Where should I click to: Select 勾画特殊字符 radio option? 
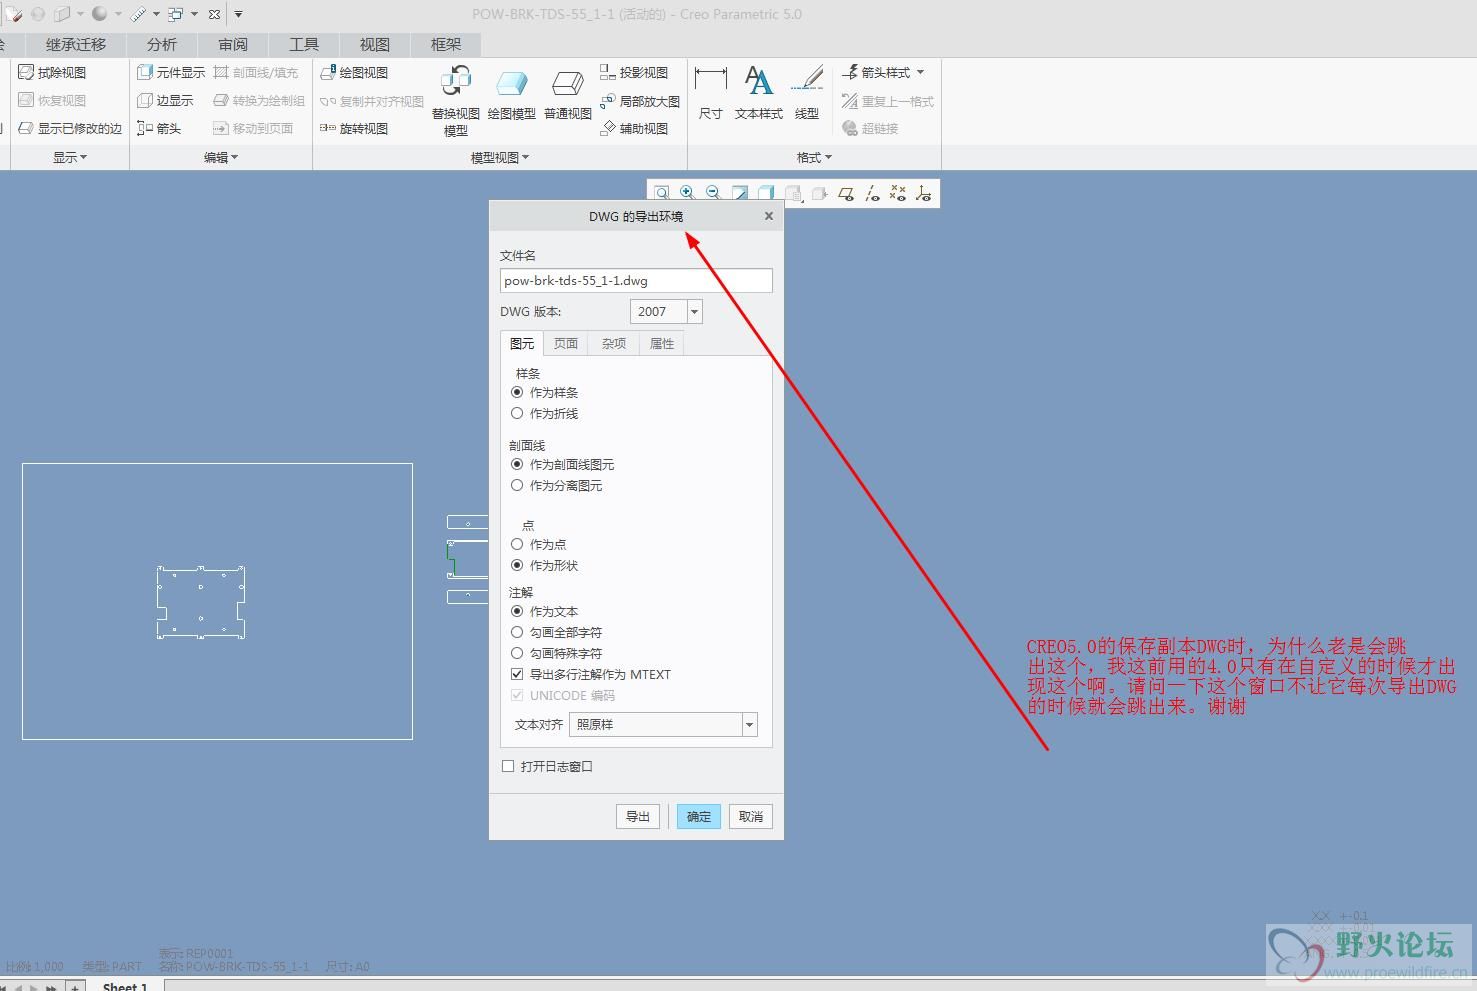point(517,653)
